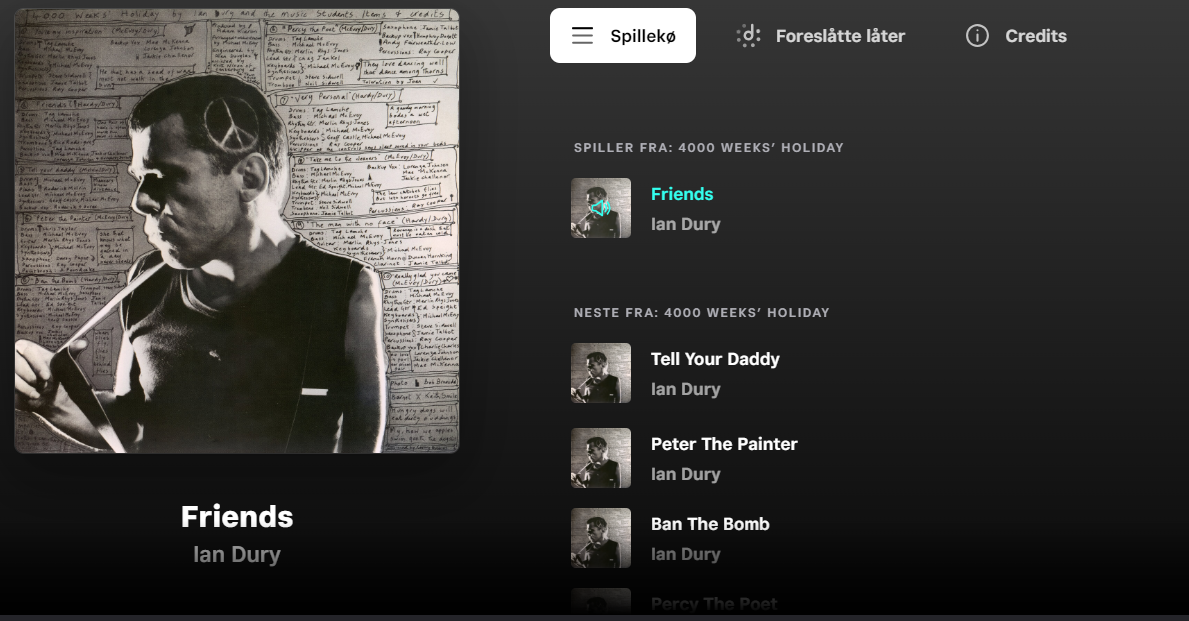Image resolution: width=1189 pixels, height=621 pixels.
Task: Click the highlighted Friends title in queue
Action: click(x=682, y=194)
